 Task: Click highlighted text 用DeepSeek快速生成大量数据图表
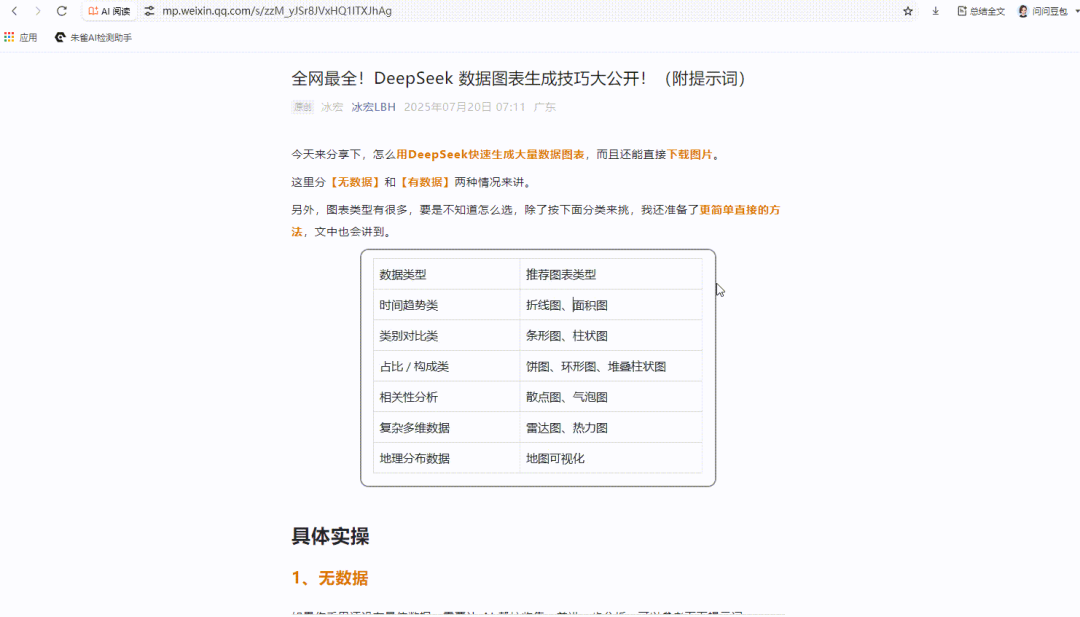click(x=490, y=154)
